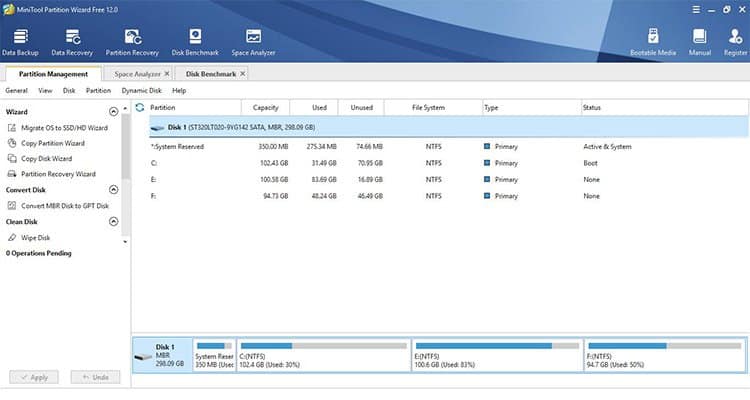750x400 pixels.
Task: Click Migrate OS to SSD/HD Wizard link
Action: tap(65, 128)
